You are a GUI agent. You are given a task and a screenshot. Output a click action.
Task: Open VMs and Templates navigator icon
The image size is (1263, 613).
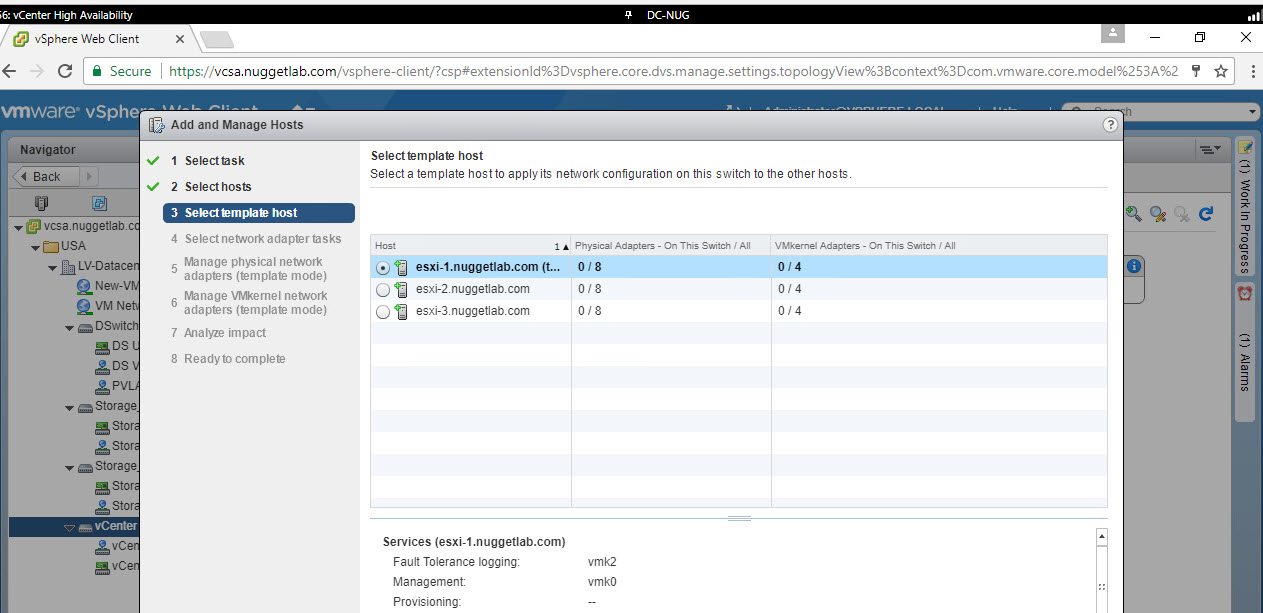(99, 202)
